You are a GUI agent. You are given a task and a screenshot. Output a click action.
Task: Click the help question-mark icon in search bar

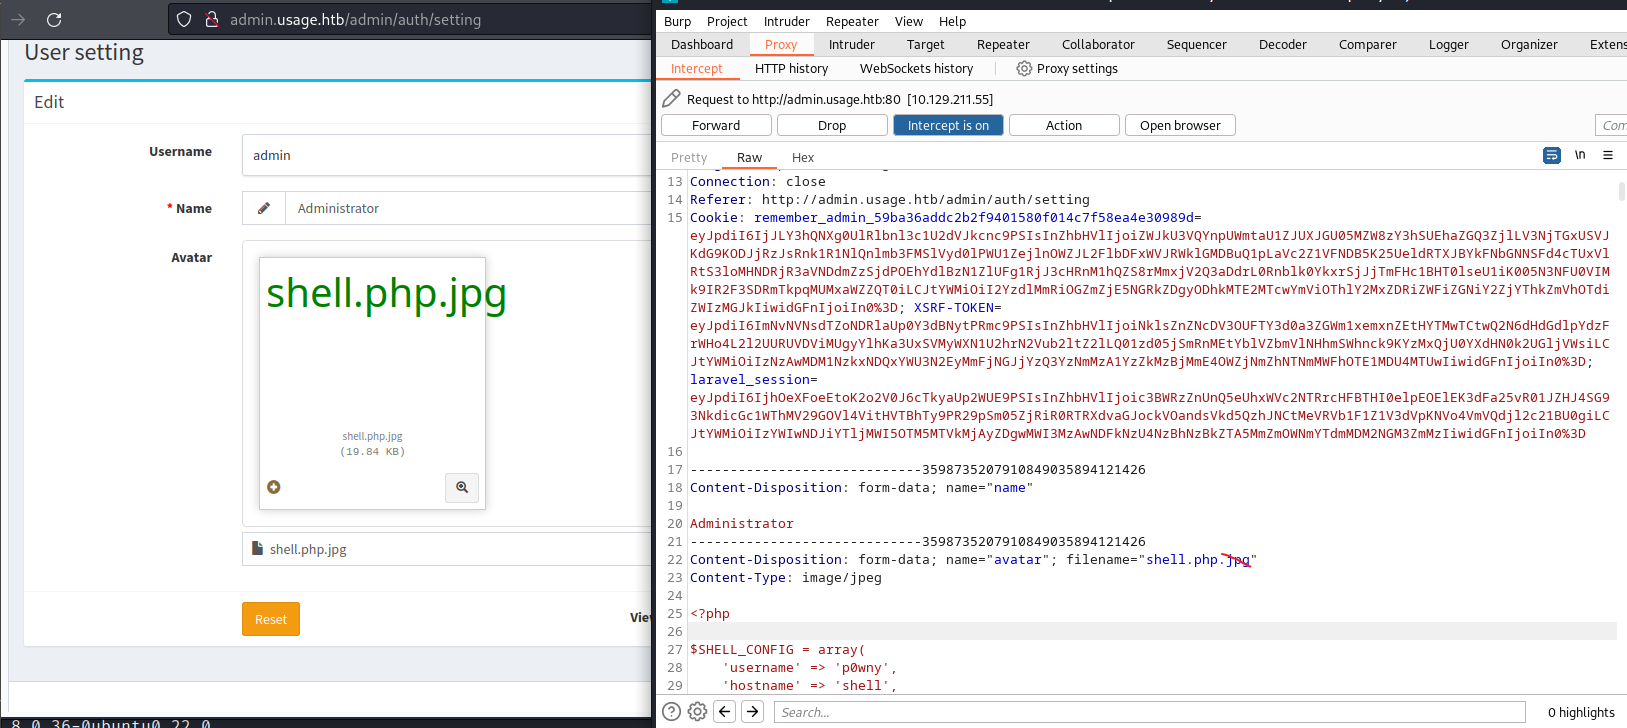click(672, 711)
